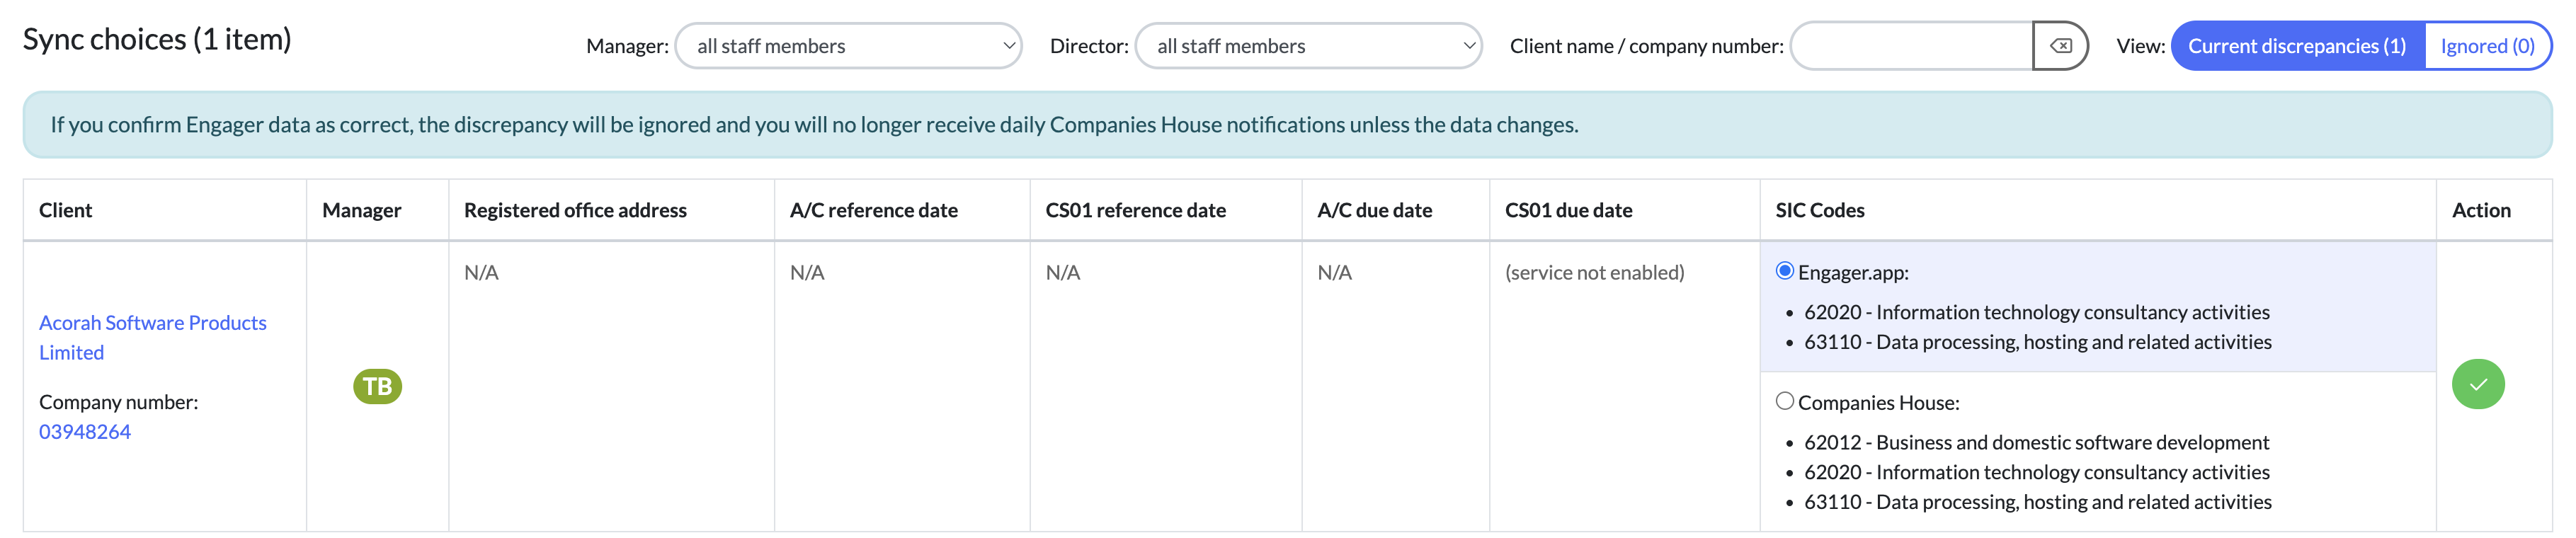The height and width of the screenshot is (538, 2576).
Task: Click the A/C reference date column header
Action: click(x=873, y=210)
